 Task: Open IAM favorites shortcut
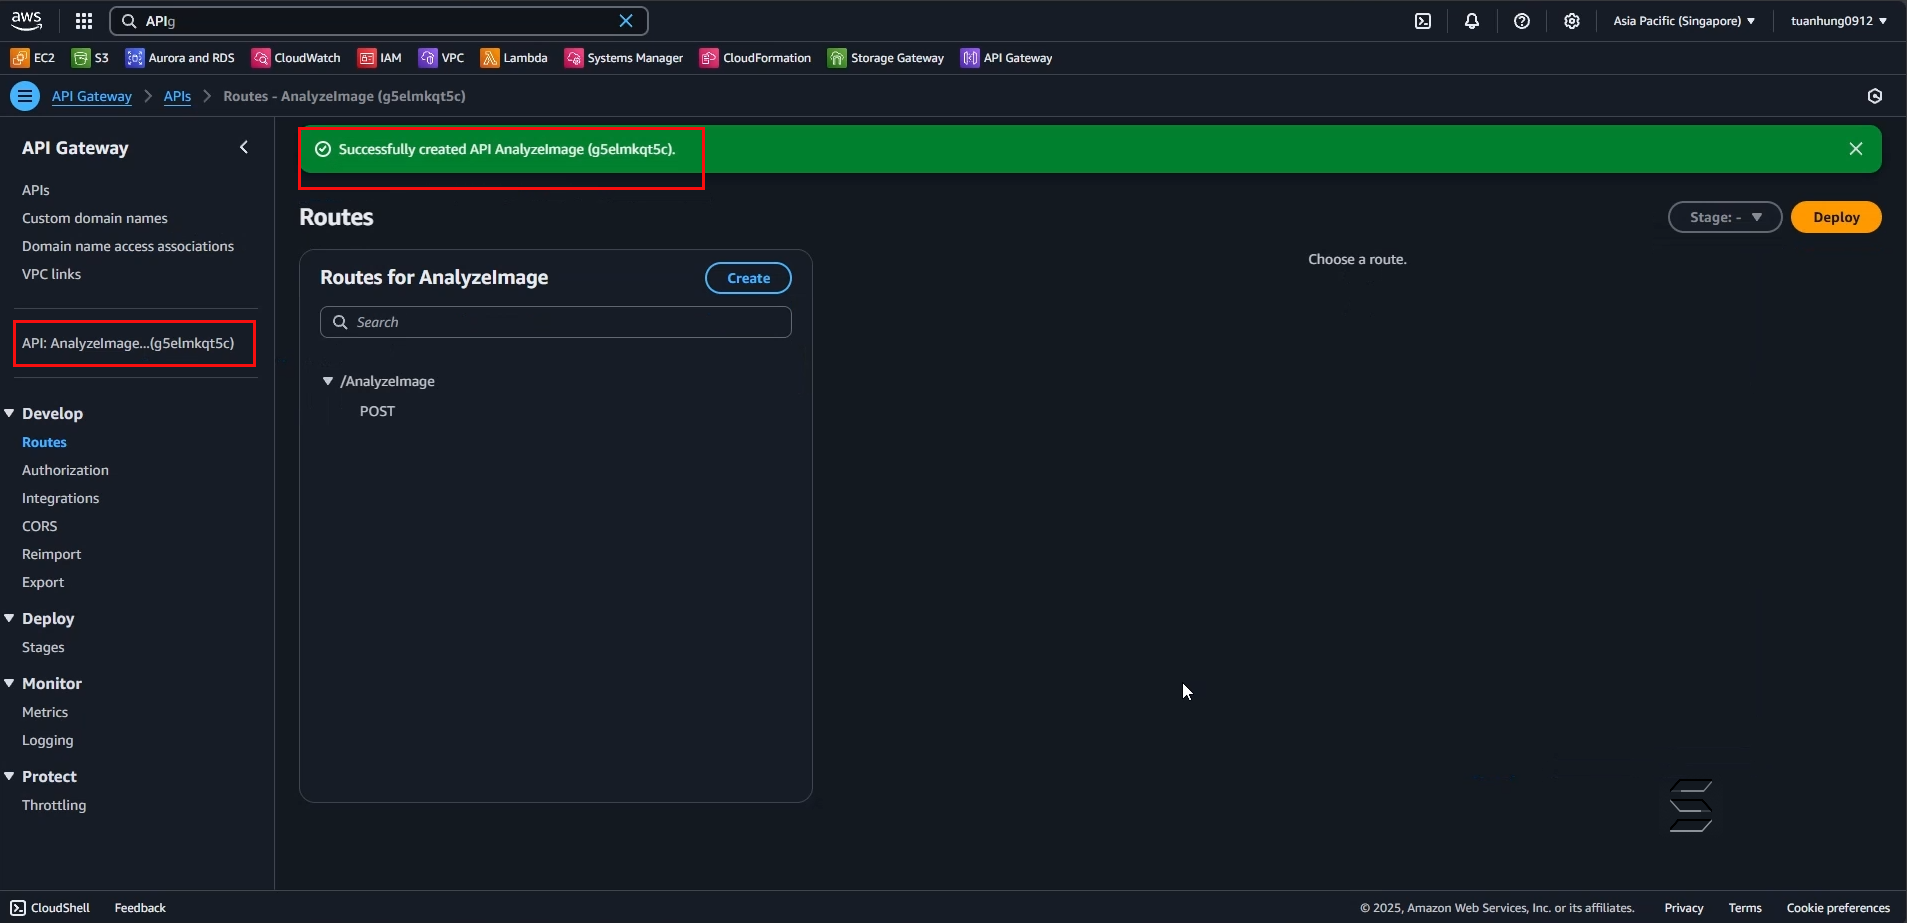[380, 58]
